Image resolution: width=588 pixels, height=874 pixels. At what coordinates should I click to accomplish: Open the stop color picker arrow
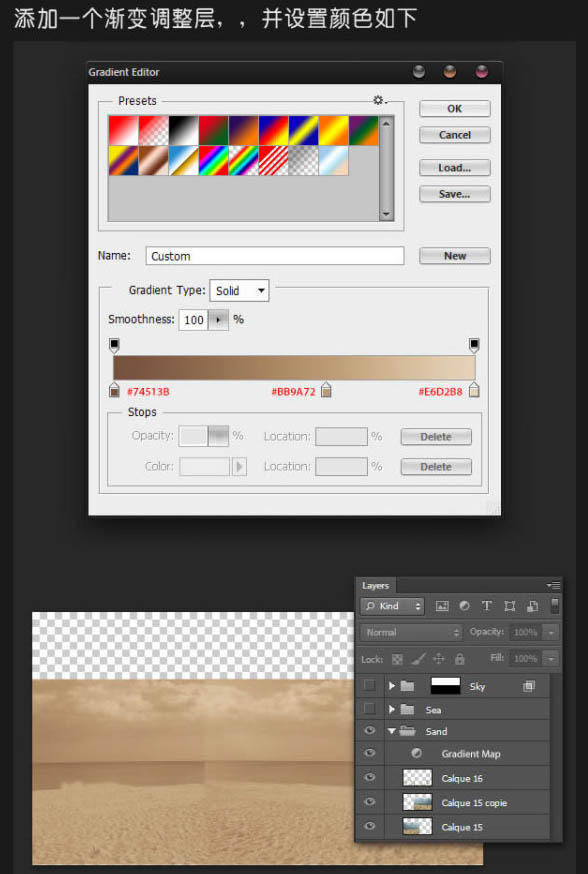pos(239,466)
